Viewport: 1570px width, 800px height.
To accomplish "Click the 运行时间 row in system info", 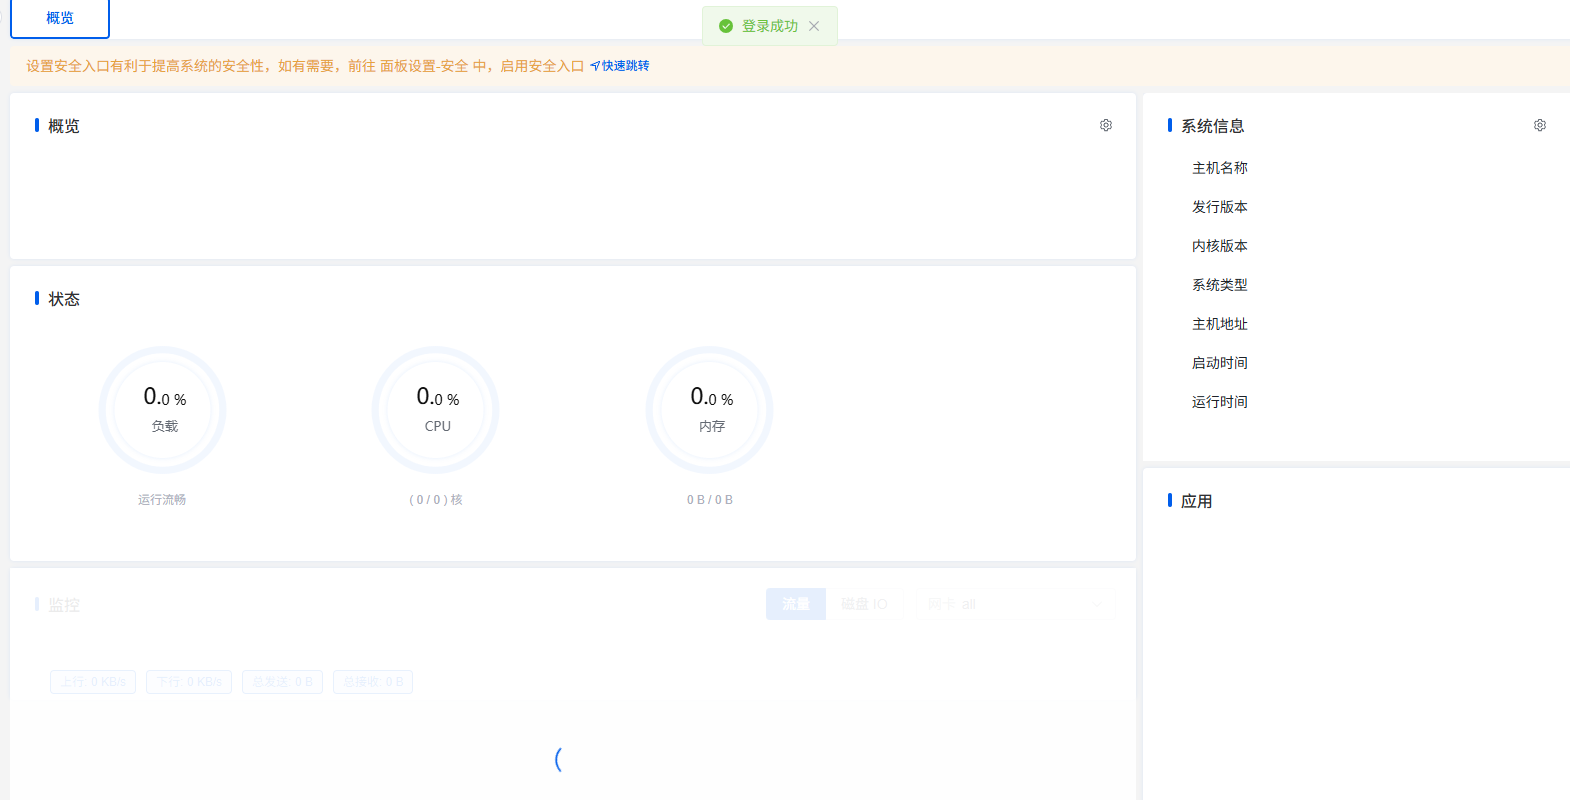I will [1220, 402].
